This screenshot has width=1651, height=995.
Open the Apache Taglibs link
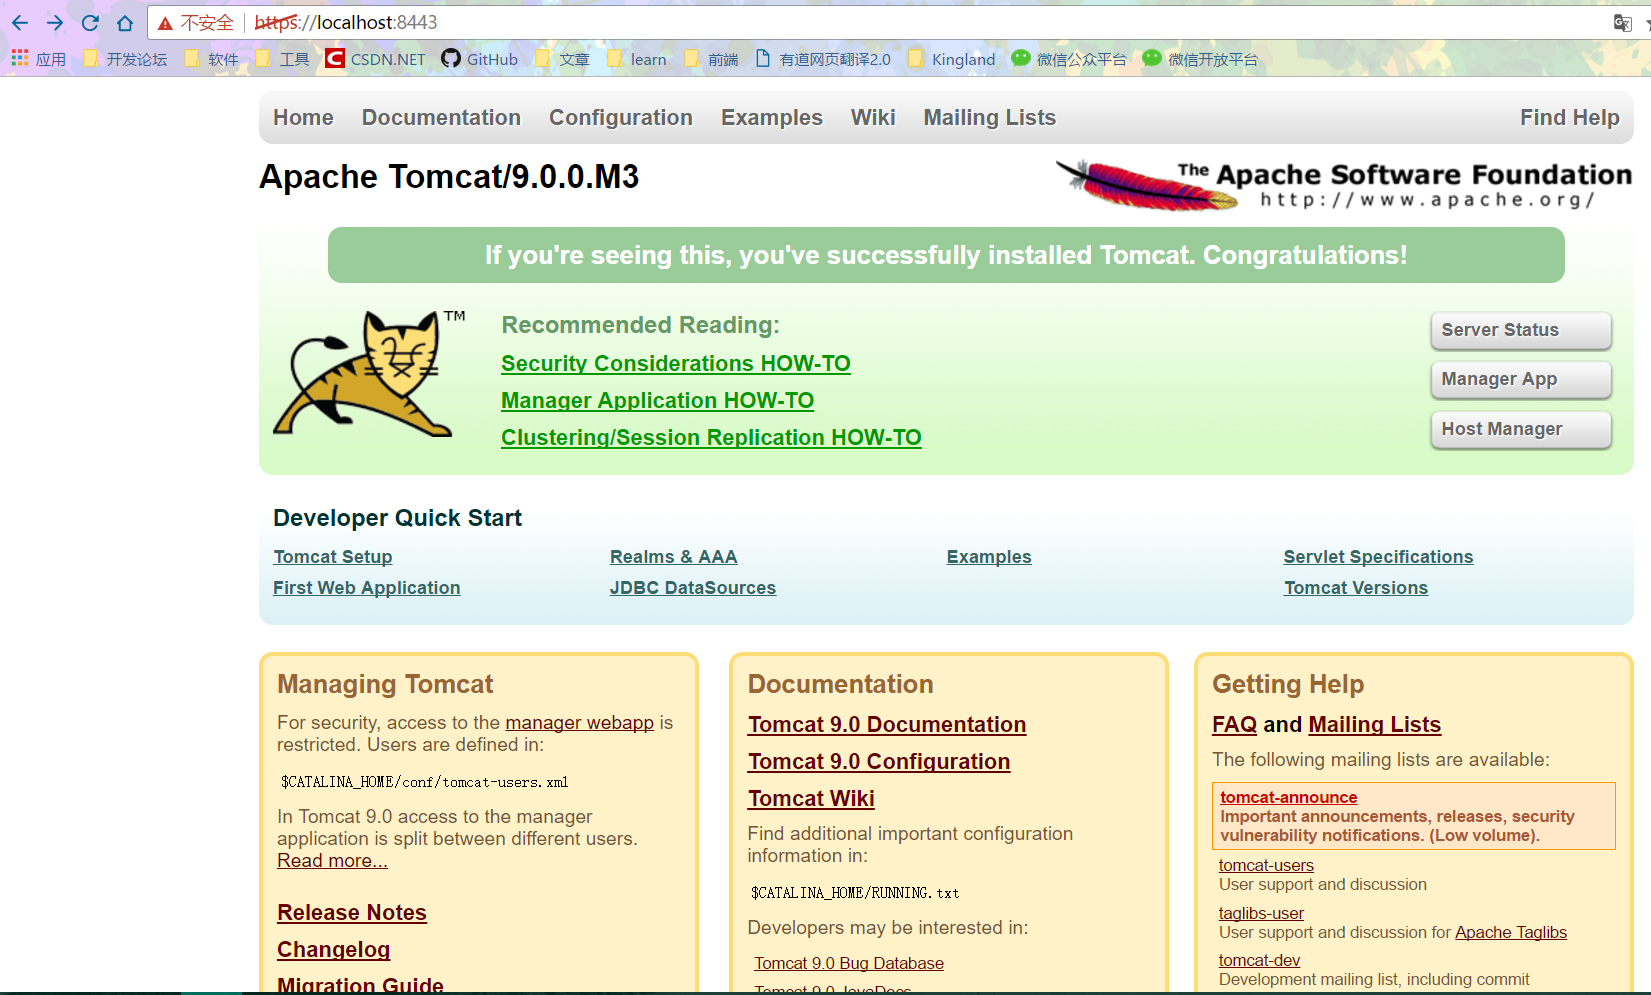[x=1511, y=932]
